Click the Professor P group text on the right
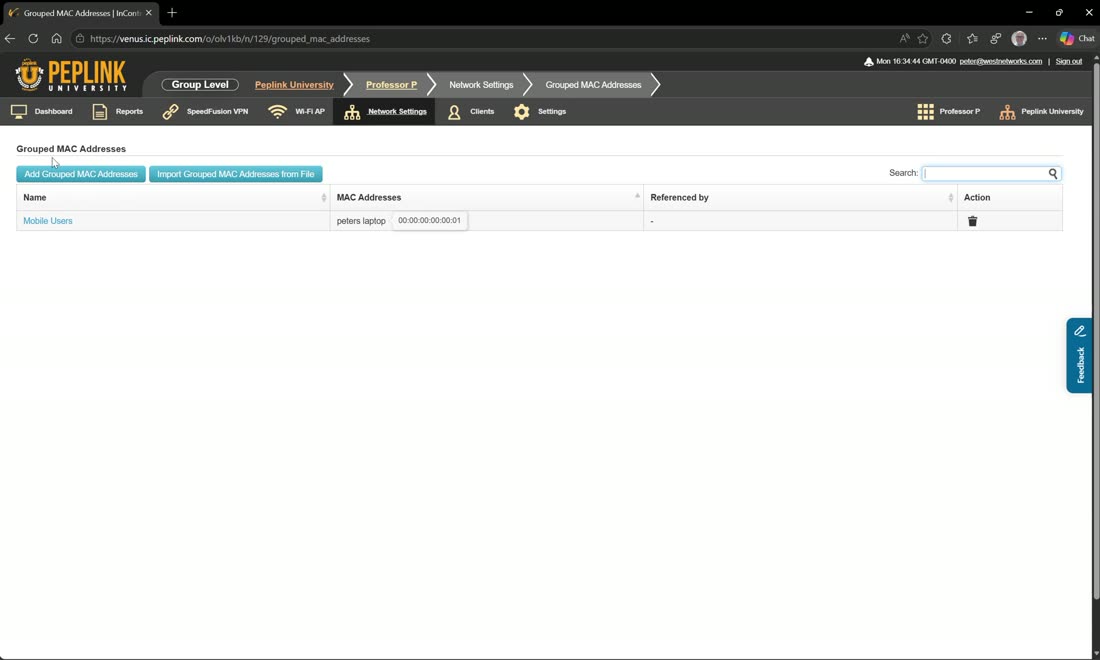 pos(960,112)
